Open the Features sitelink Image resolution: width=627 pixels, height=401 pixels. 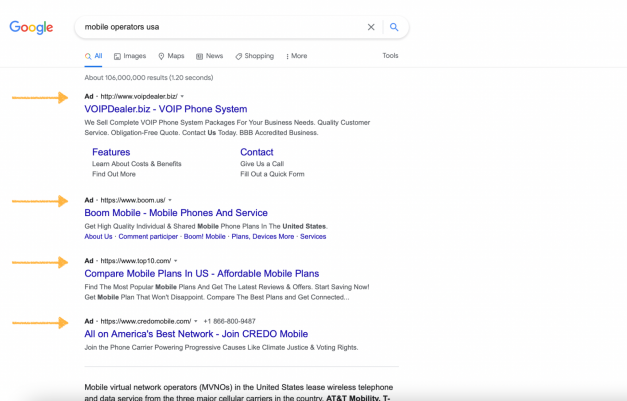tap(111, 152)
